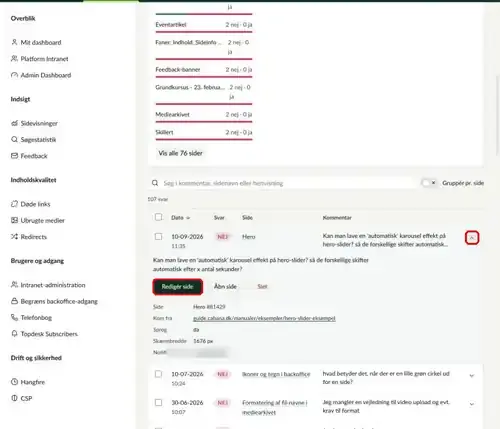Viewport: 500px width, 429px height.
Task: Click the Skillert page entry
Action: click(164, 132)
